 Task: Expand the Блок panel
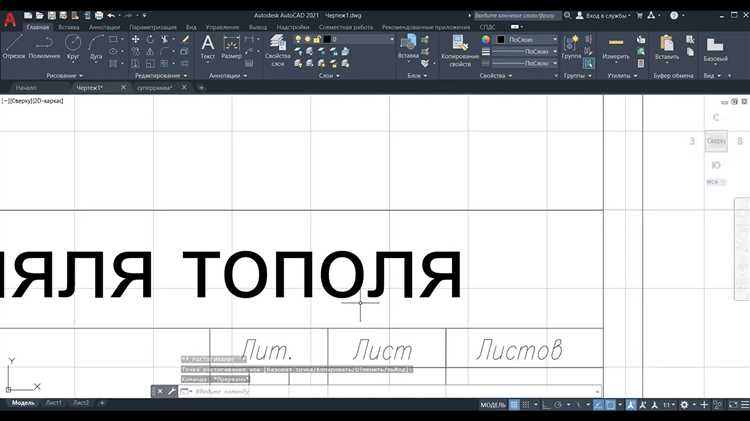tap(417, 76)
